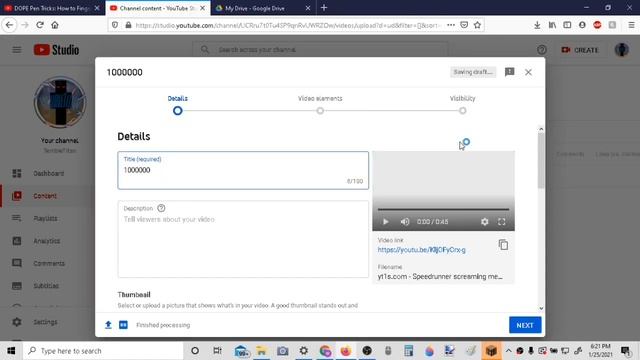Close the upload dialog

528,72
